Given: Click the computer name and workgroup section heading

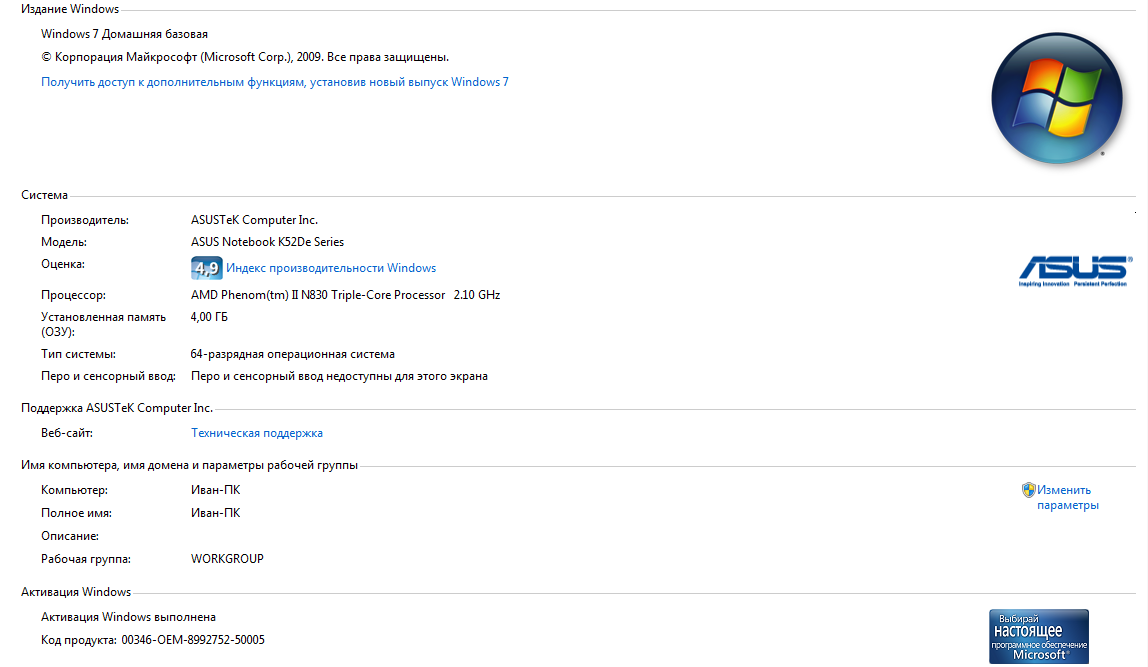Looking at the screenshot, I should (190, 465).
